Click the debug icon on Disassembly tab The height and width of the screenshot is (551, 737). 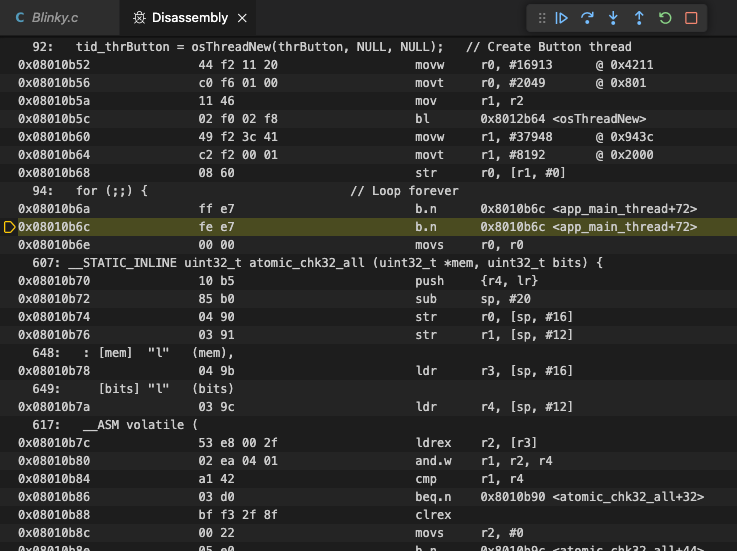(x=139, y=18)
